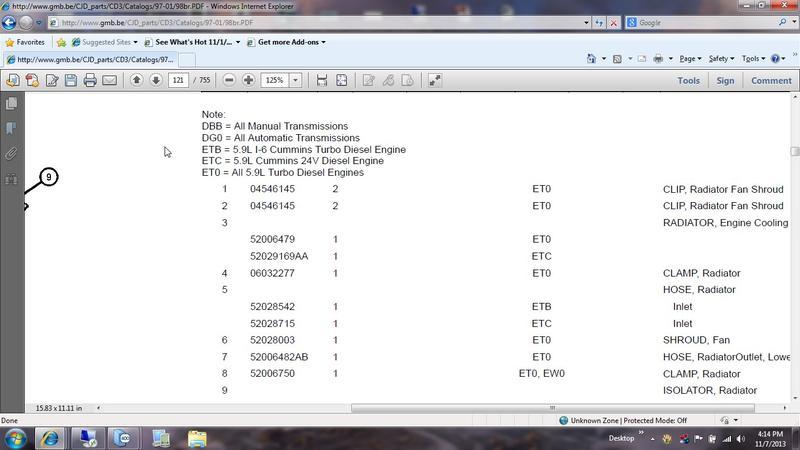Click the fit one full page icon
The height and width of the screenshot is (450, 800).
[x=341, y=80]
